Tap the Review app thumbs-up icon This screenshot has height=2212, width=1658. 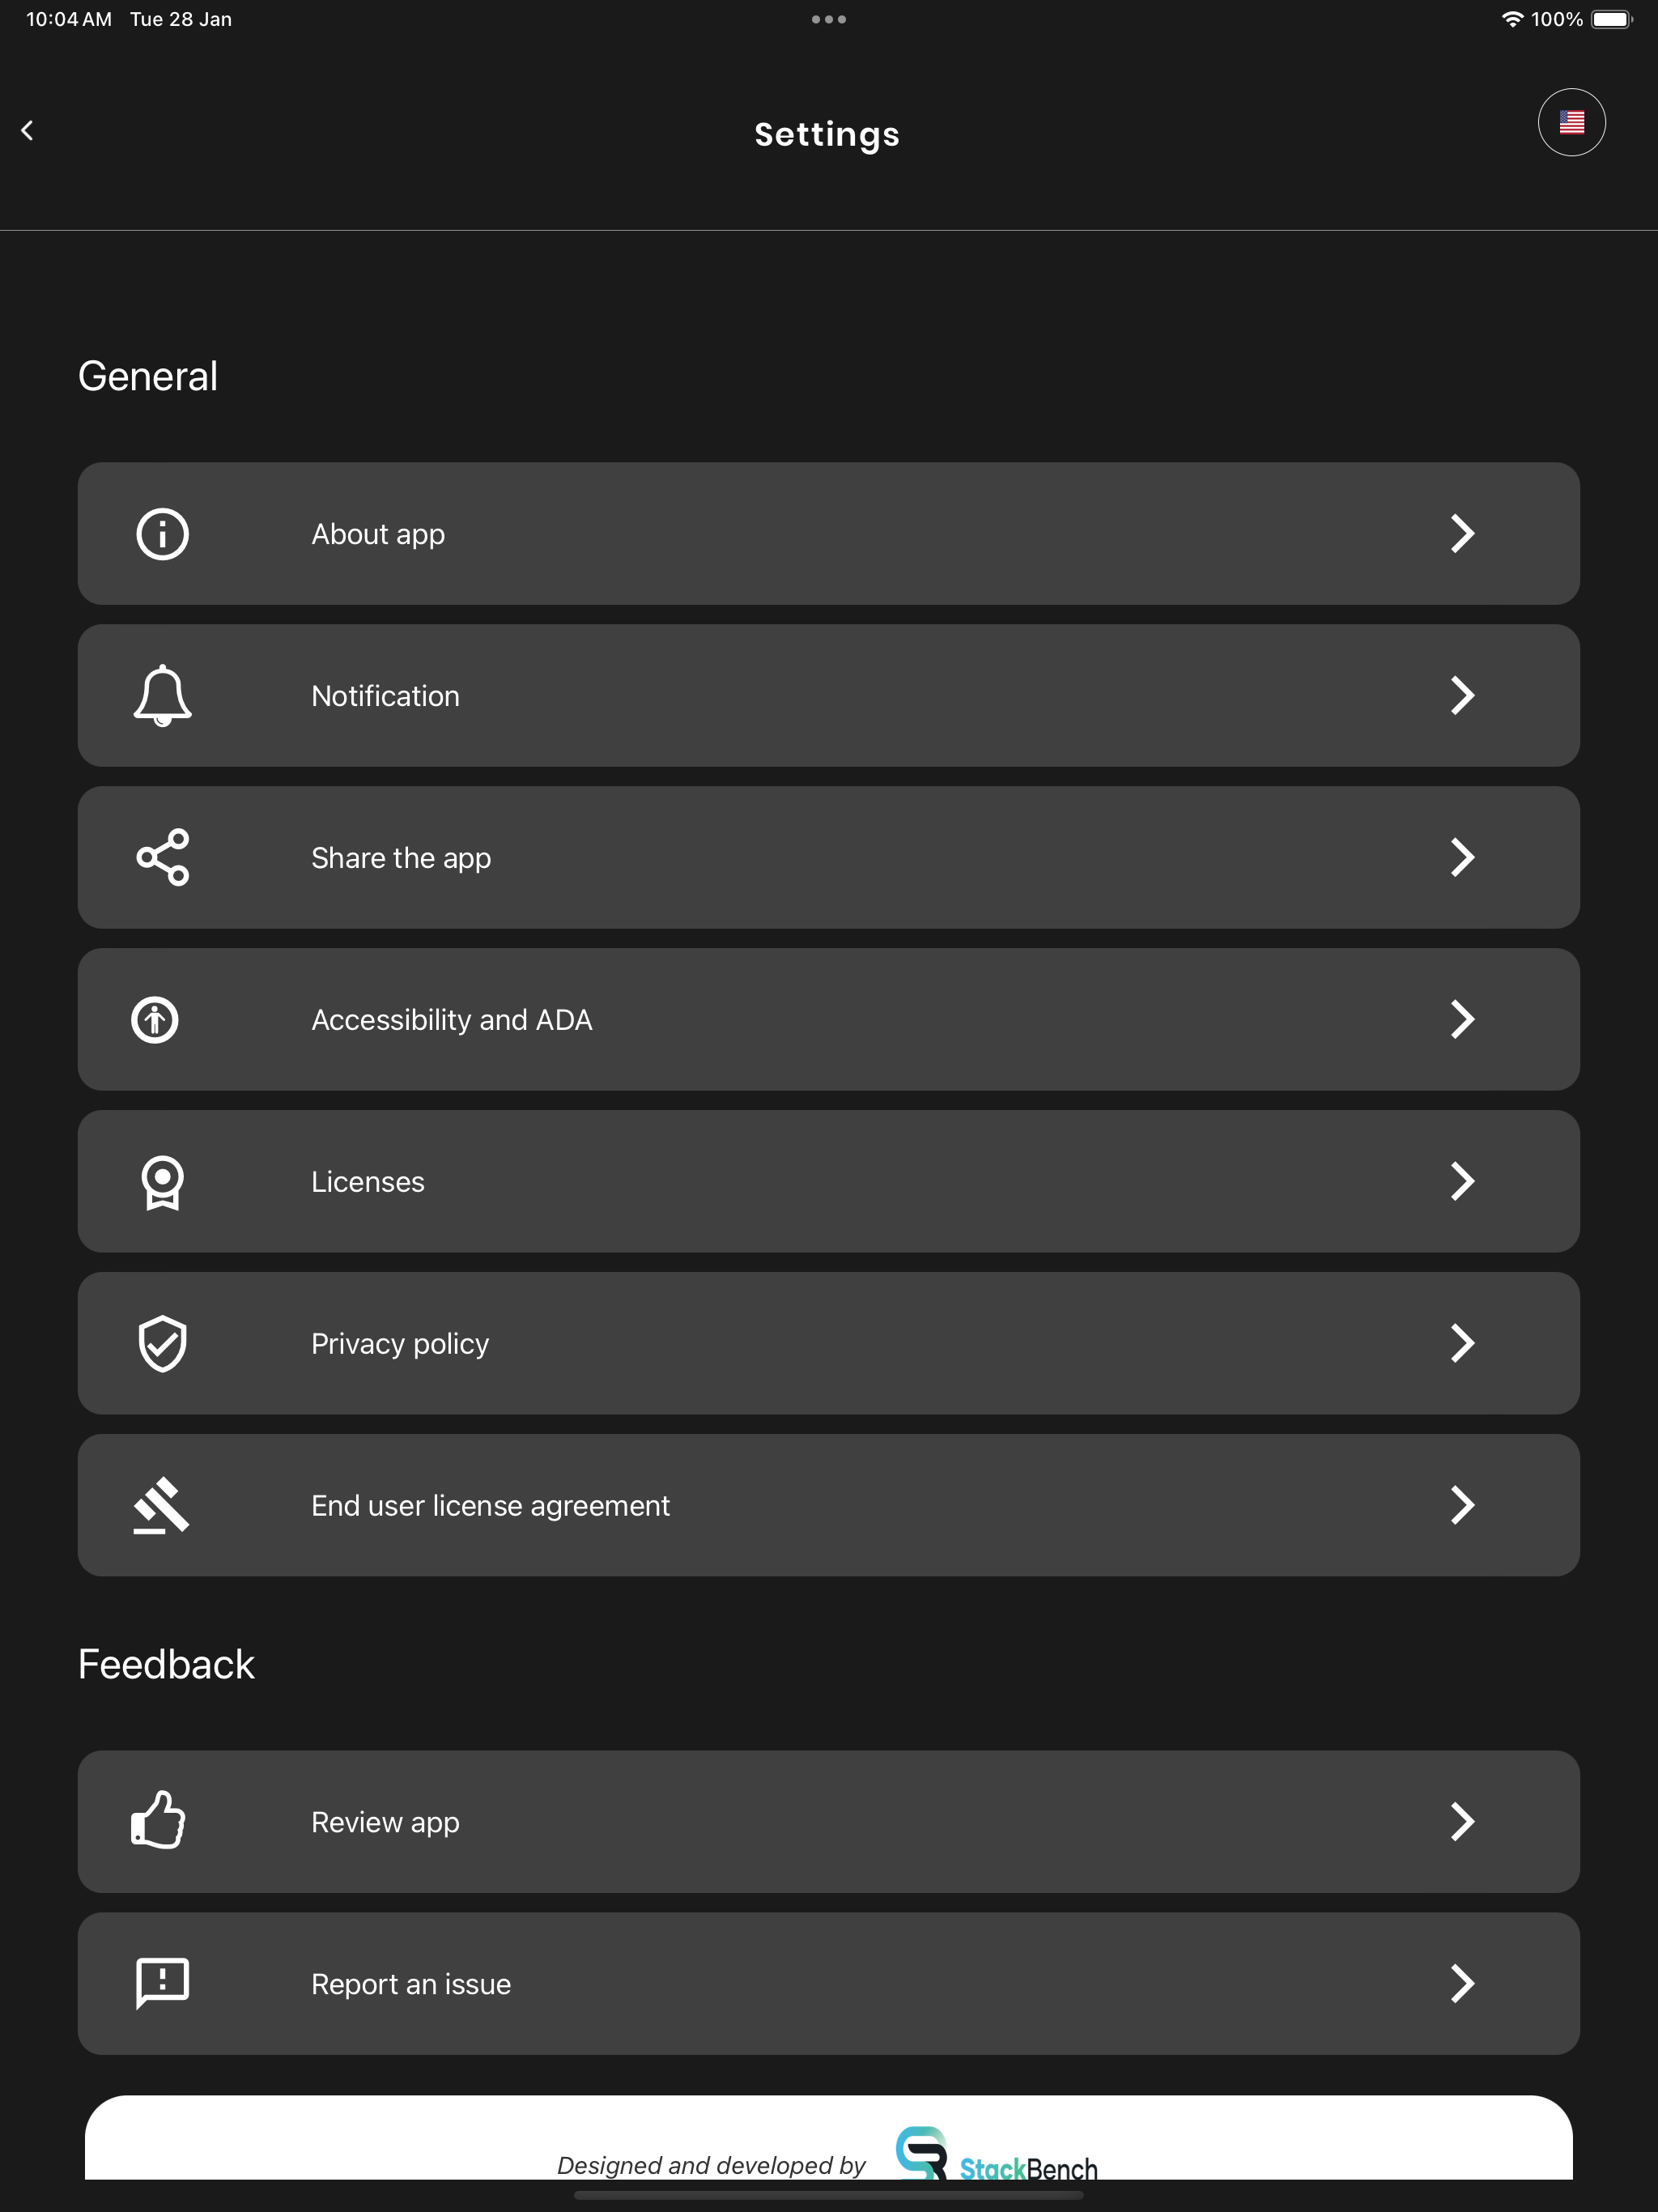click(159, 1820)
